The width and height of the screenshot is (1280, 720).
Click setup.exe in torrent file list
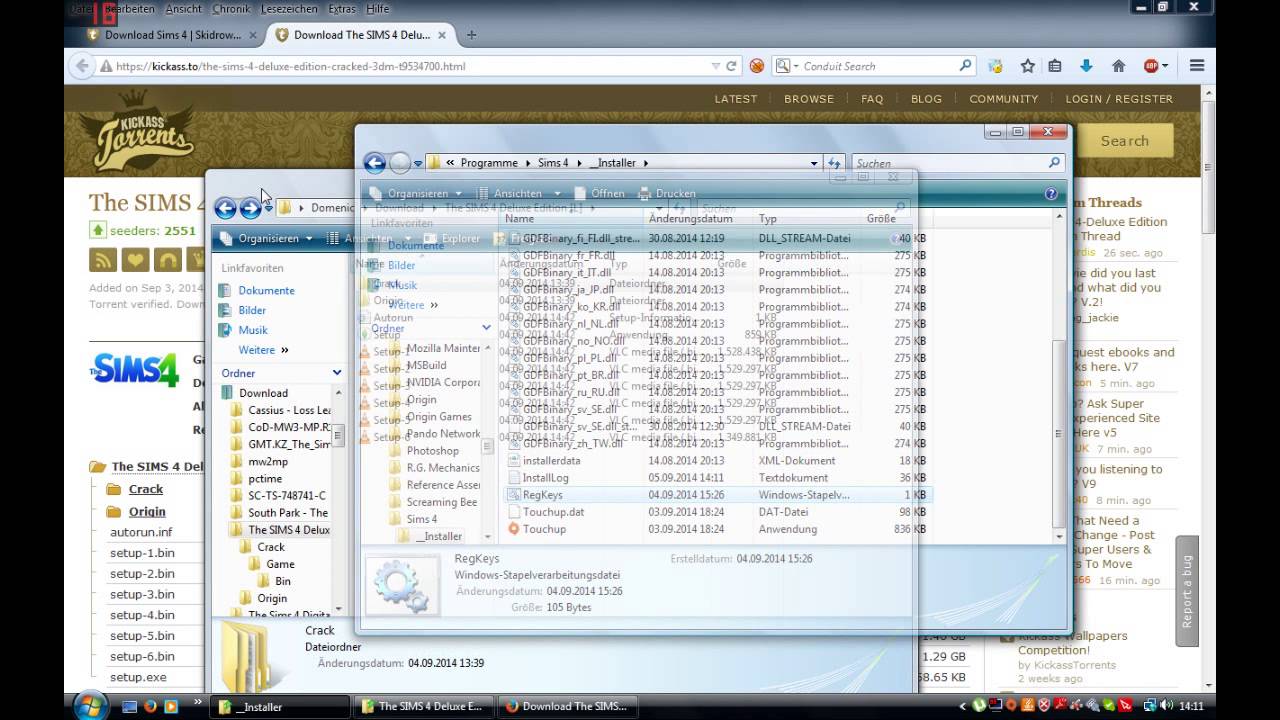tap(138, 677)
